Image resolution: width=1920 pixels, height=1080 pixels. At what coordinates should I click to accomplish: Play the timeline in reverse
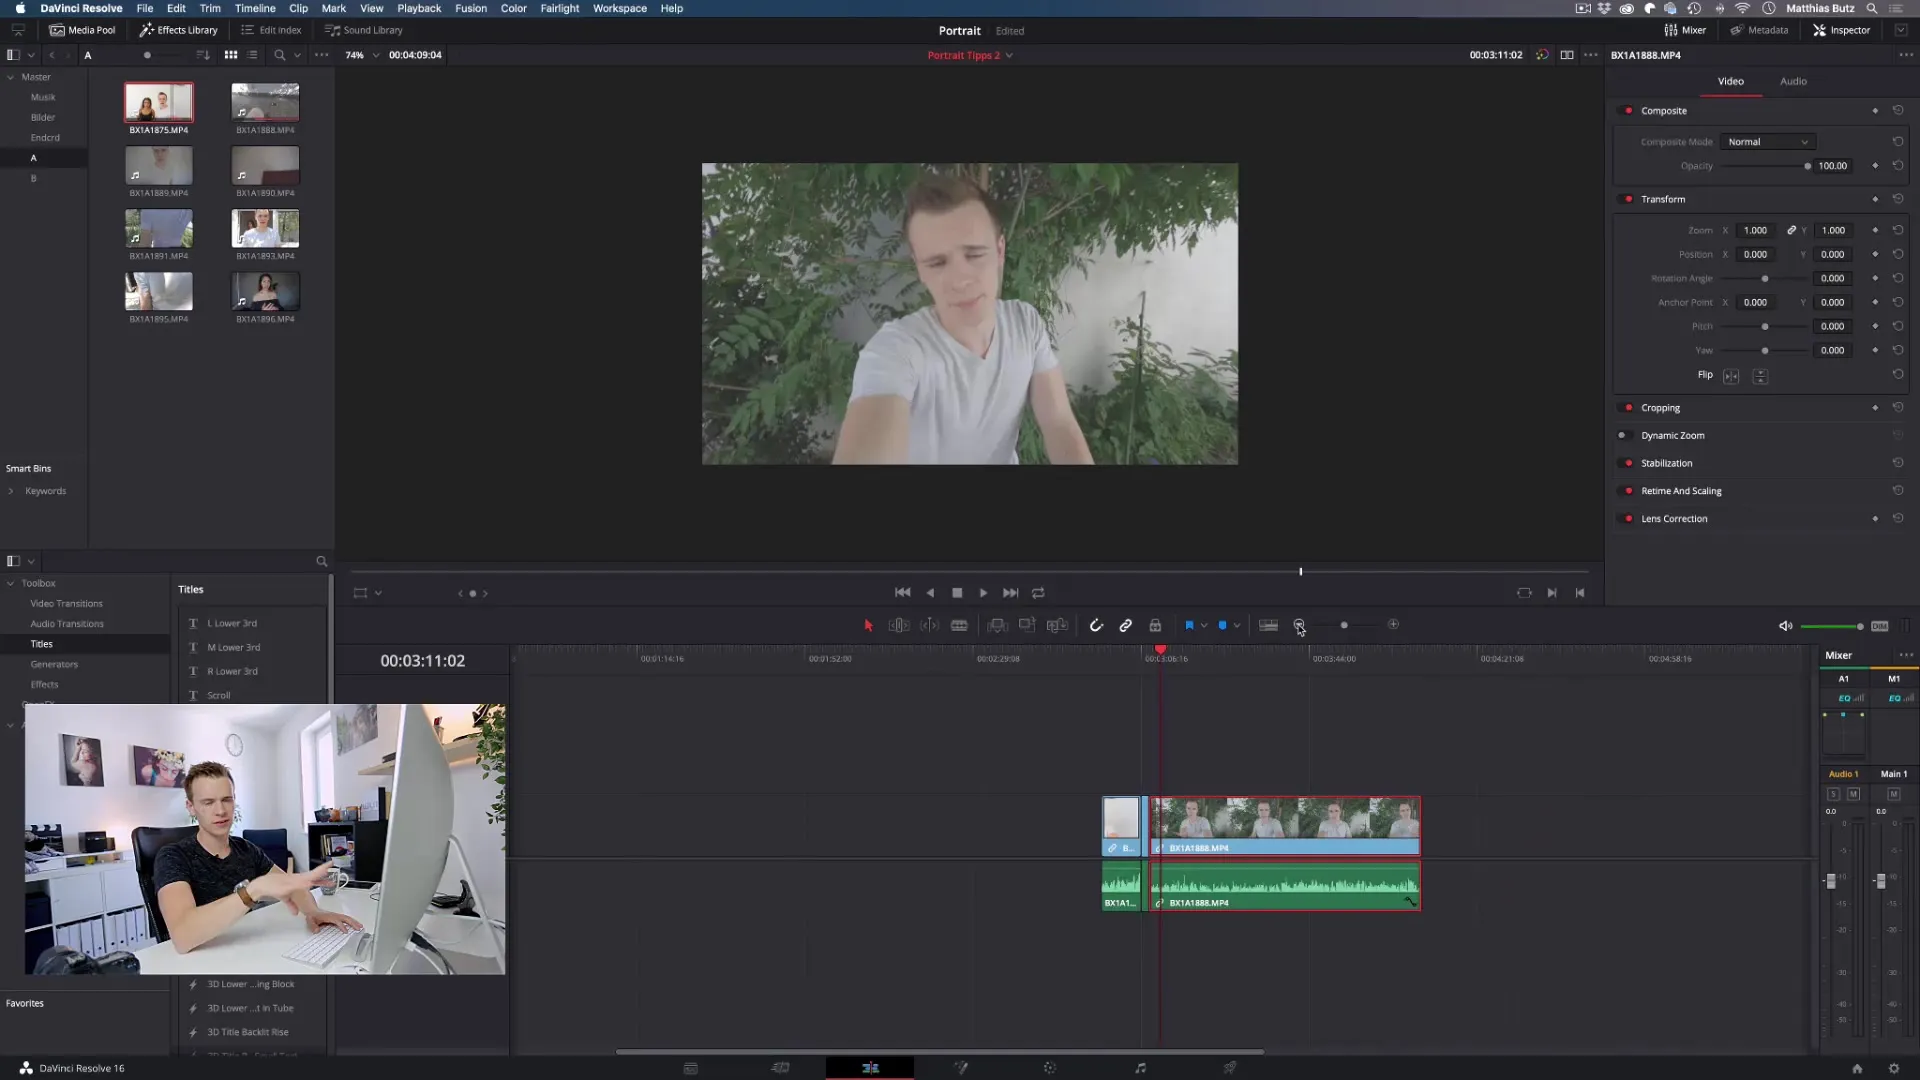[x=930, y=593]
